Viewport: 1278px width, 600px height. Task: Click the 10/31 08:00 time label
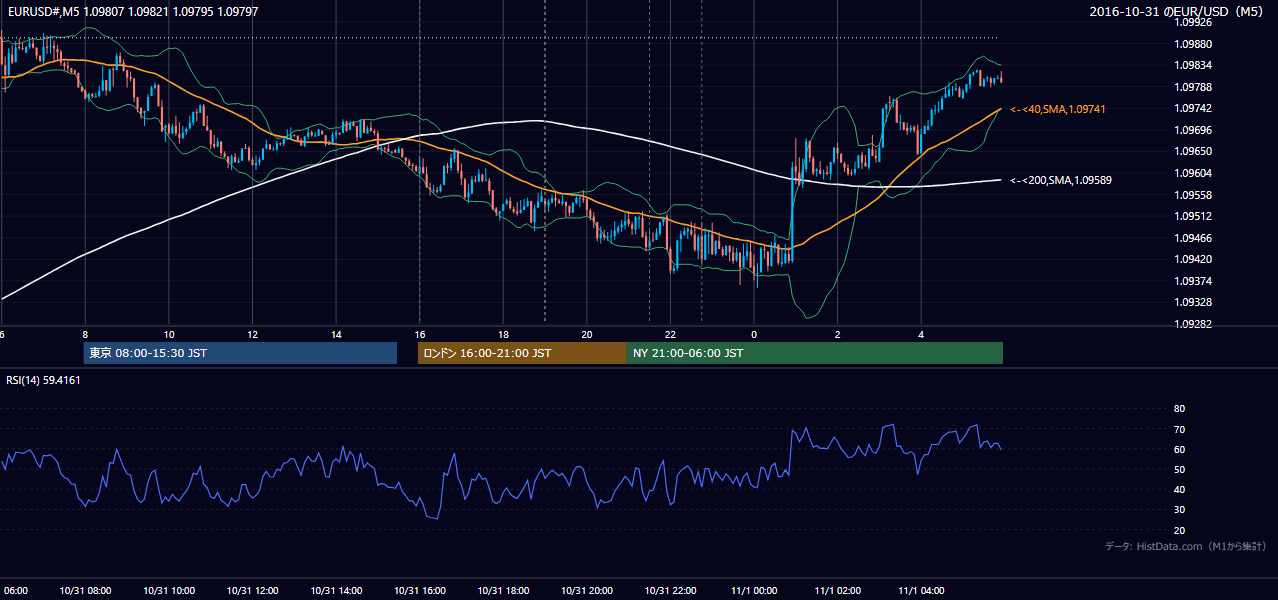coord(85,591)
